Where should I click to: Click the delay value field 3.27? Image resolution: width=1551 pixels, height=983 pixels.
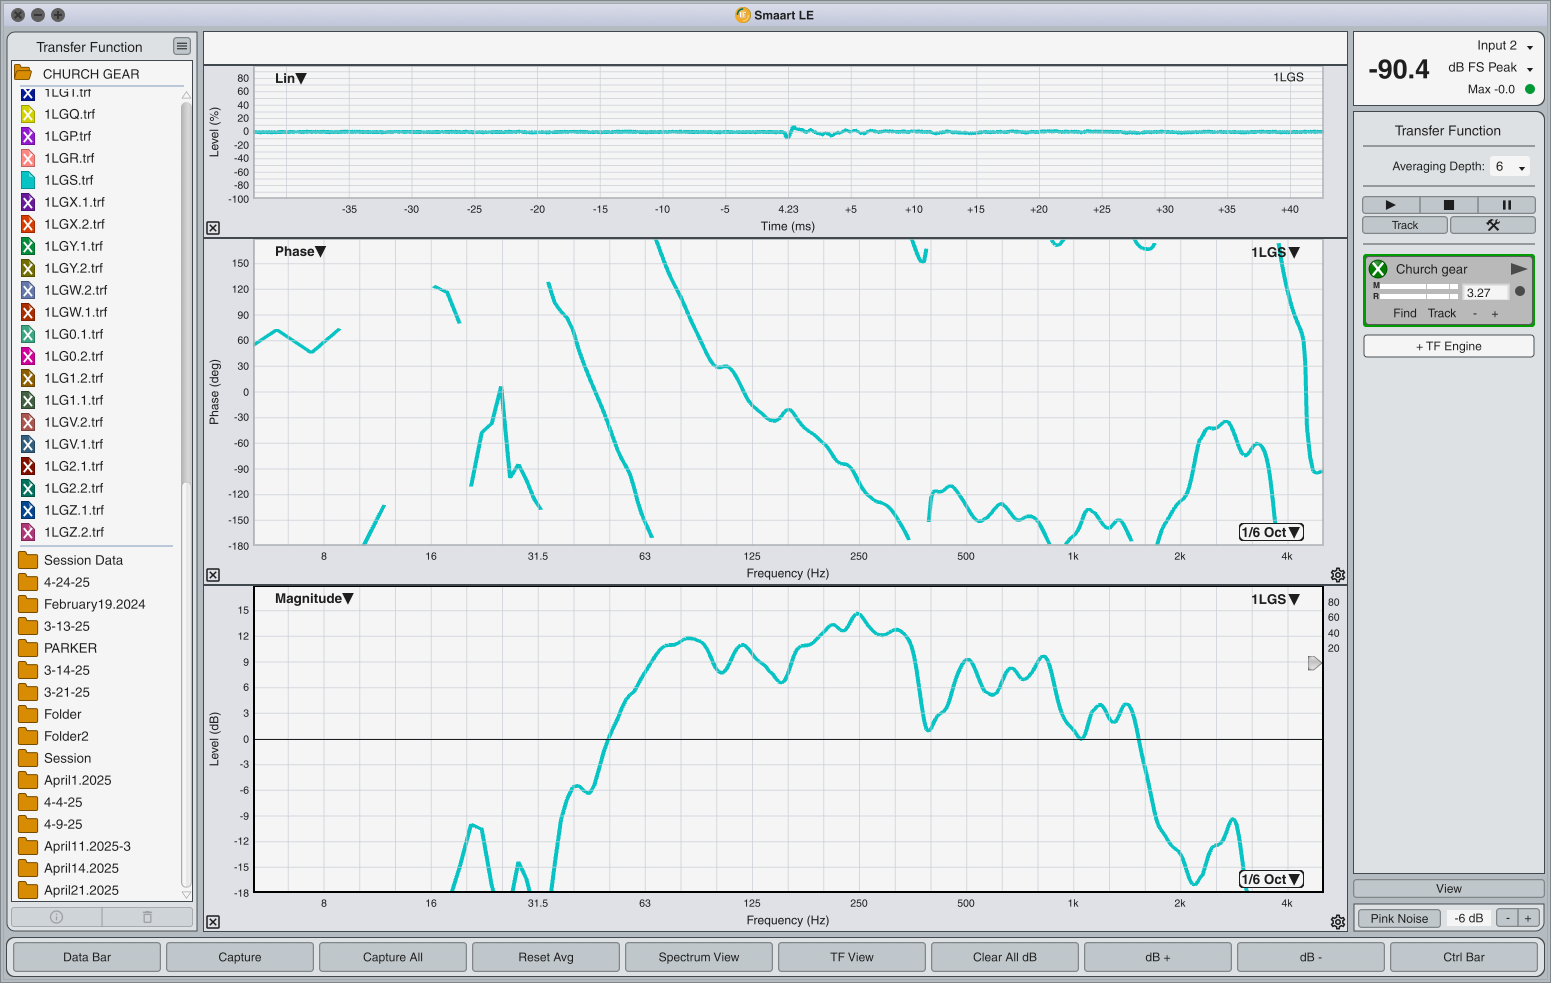pyautogui.click(x=1485, y=293)
